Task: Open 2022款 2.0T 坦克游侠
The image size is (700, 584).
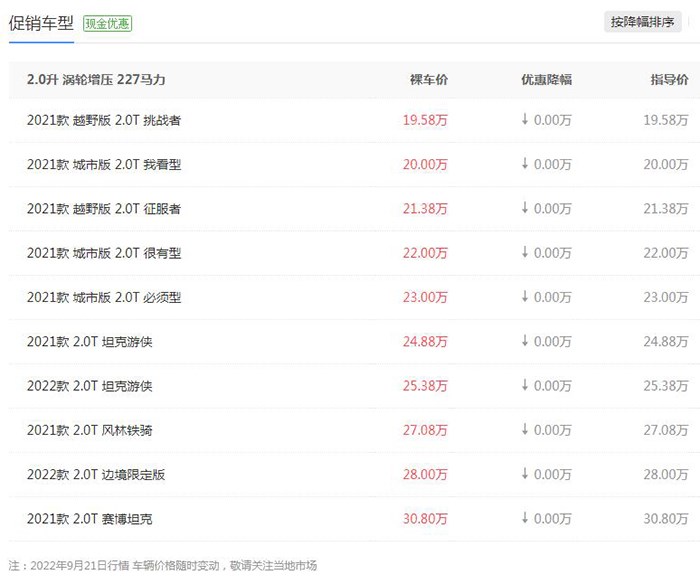Action: pyautogui.click(x=89, y=386)
